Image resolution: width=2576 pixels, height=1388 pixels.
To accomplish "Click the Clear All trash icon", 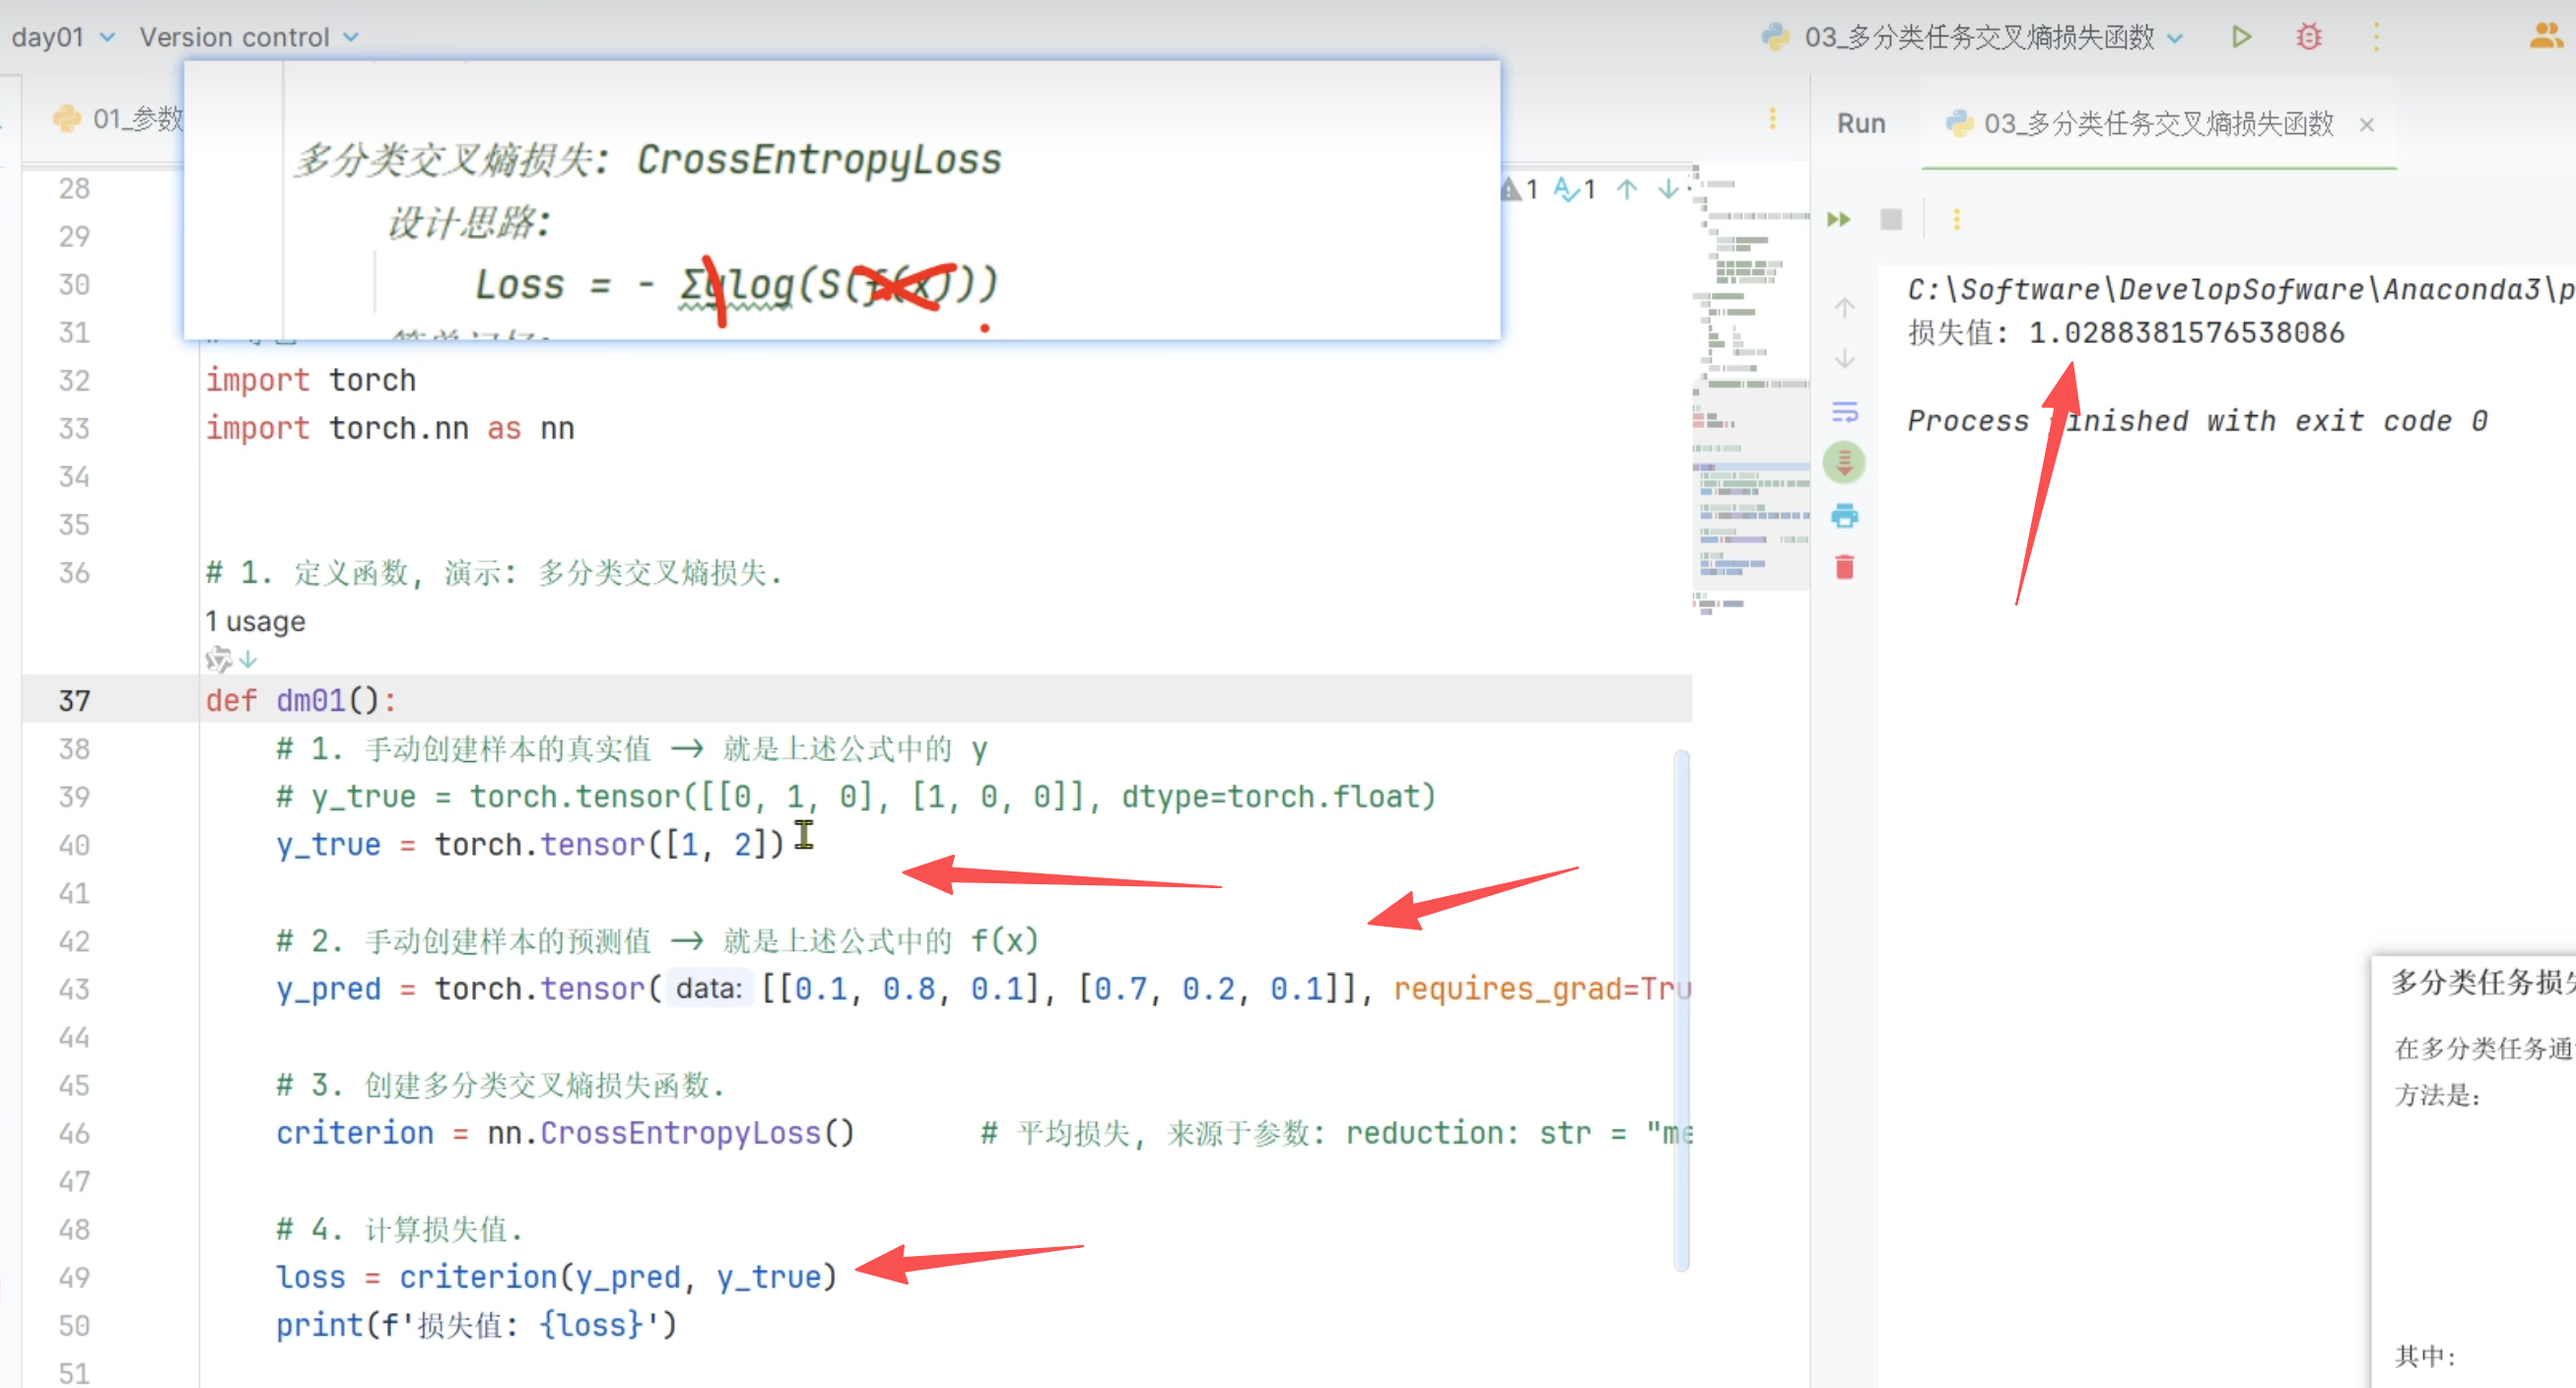I will pyautogui.click(x=1844, y=567).
